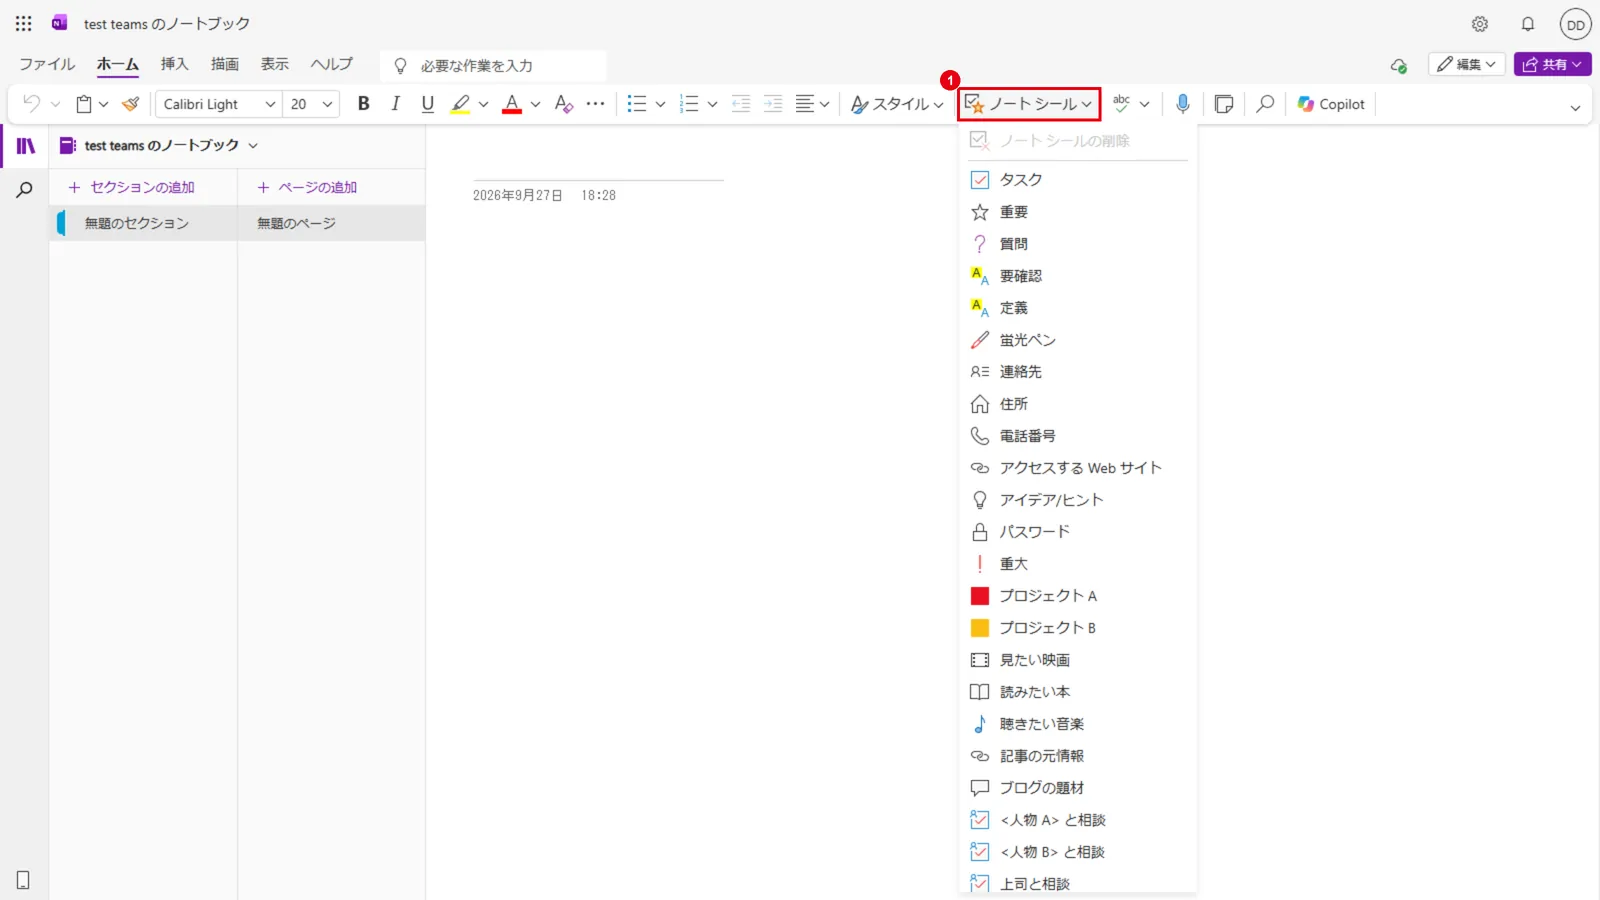Switch to the 描画 tab
1600x900 pixels.
(225, 64)
